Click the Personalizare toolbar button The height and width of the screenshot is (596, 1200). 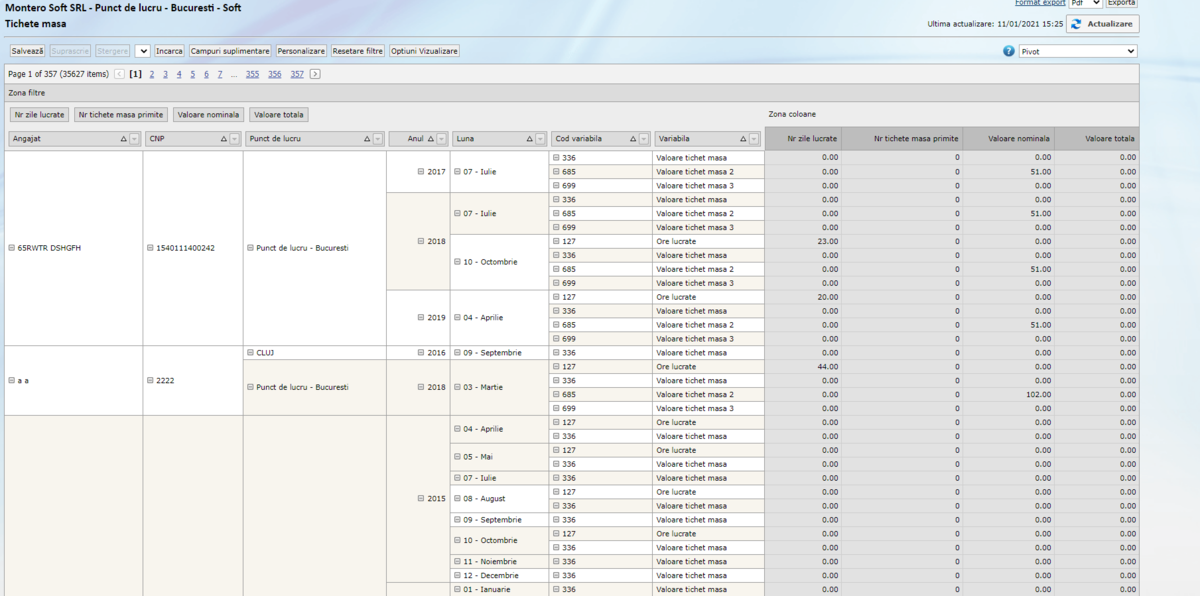[301, 51]
